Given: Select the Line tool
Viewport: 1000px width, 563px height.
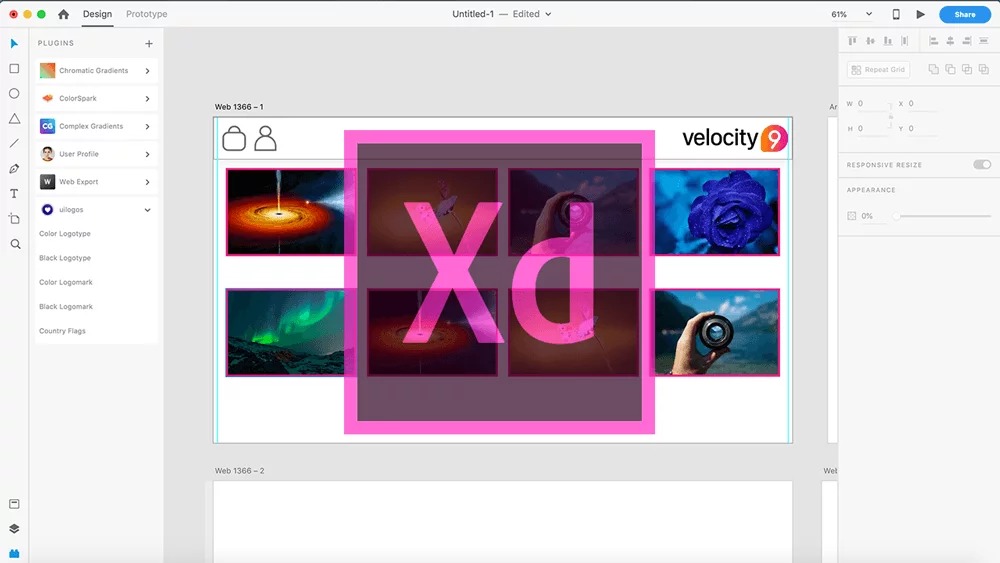Looking at the screenshot, I should (x=14, y=143).
